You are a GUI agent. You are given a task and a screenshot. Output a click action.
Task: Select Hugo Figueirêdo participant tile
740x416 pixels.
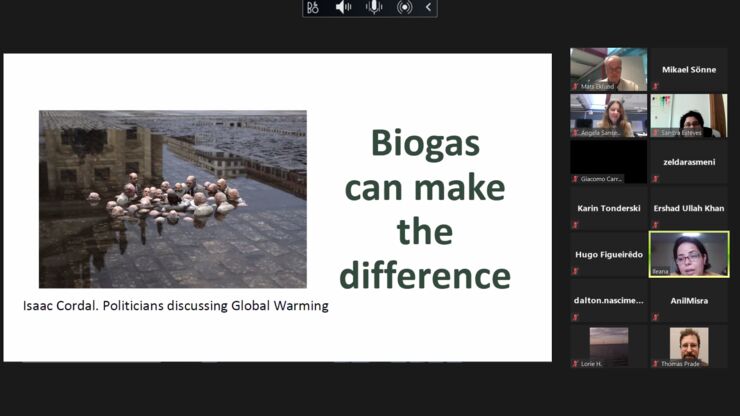click(x=608, y=255)
